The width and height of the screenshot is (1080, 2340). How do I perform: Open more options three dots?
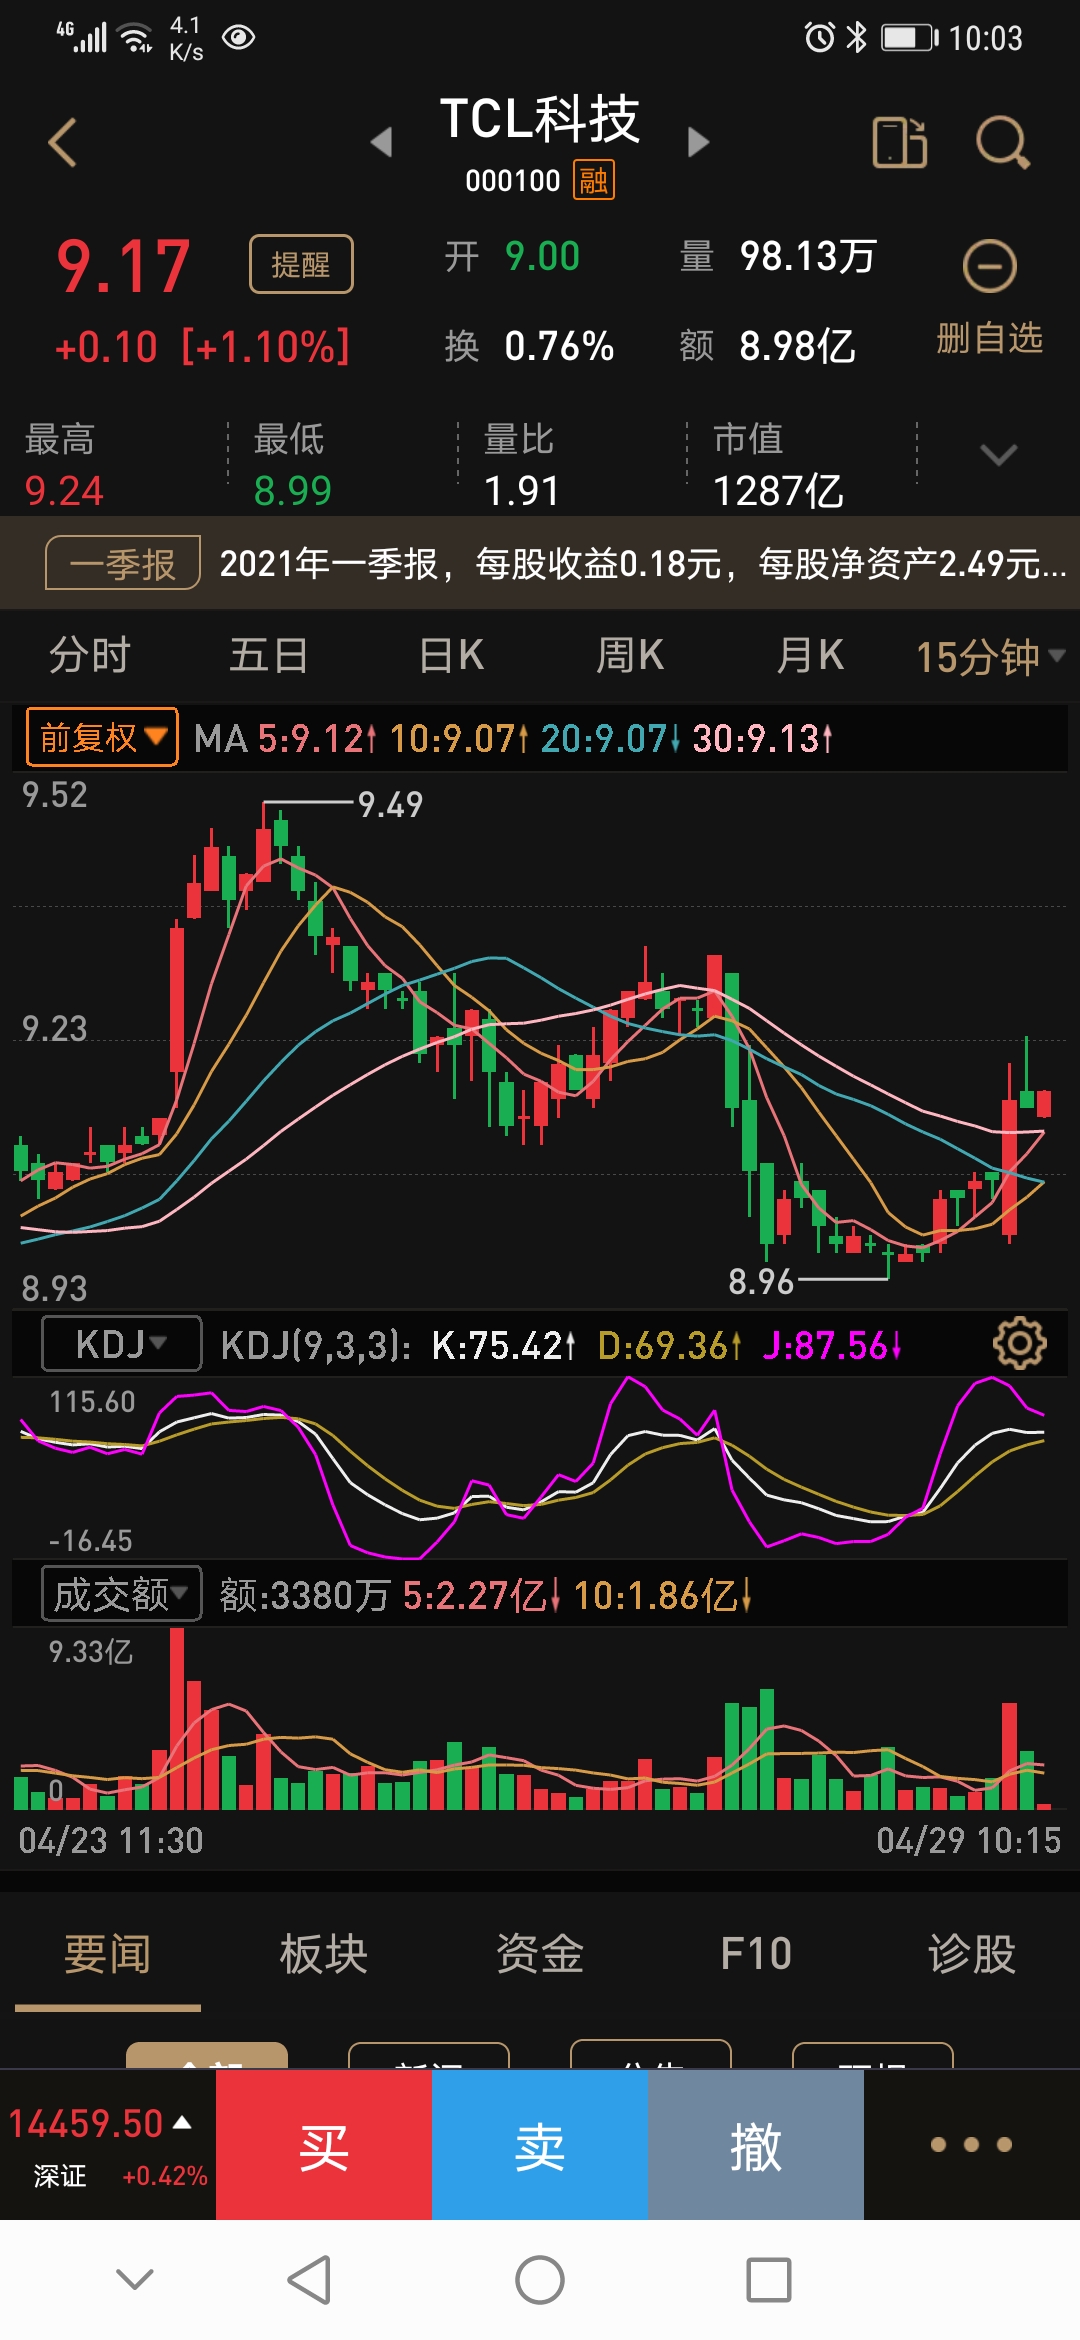pos(971,2144)
